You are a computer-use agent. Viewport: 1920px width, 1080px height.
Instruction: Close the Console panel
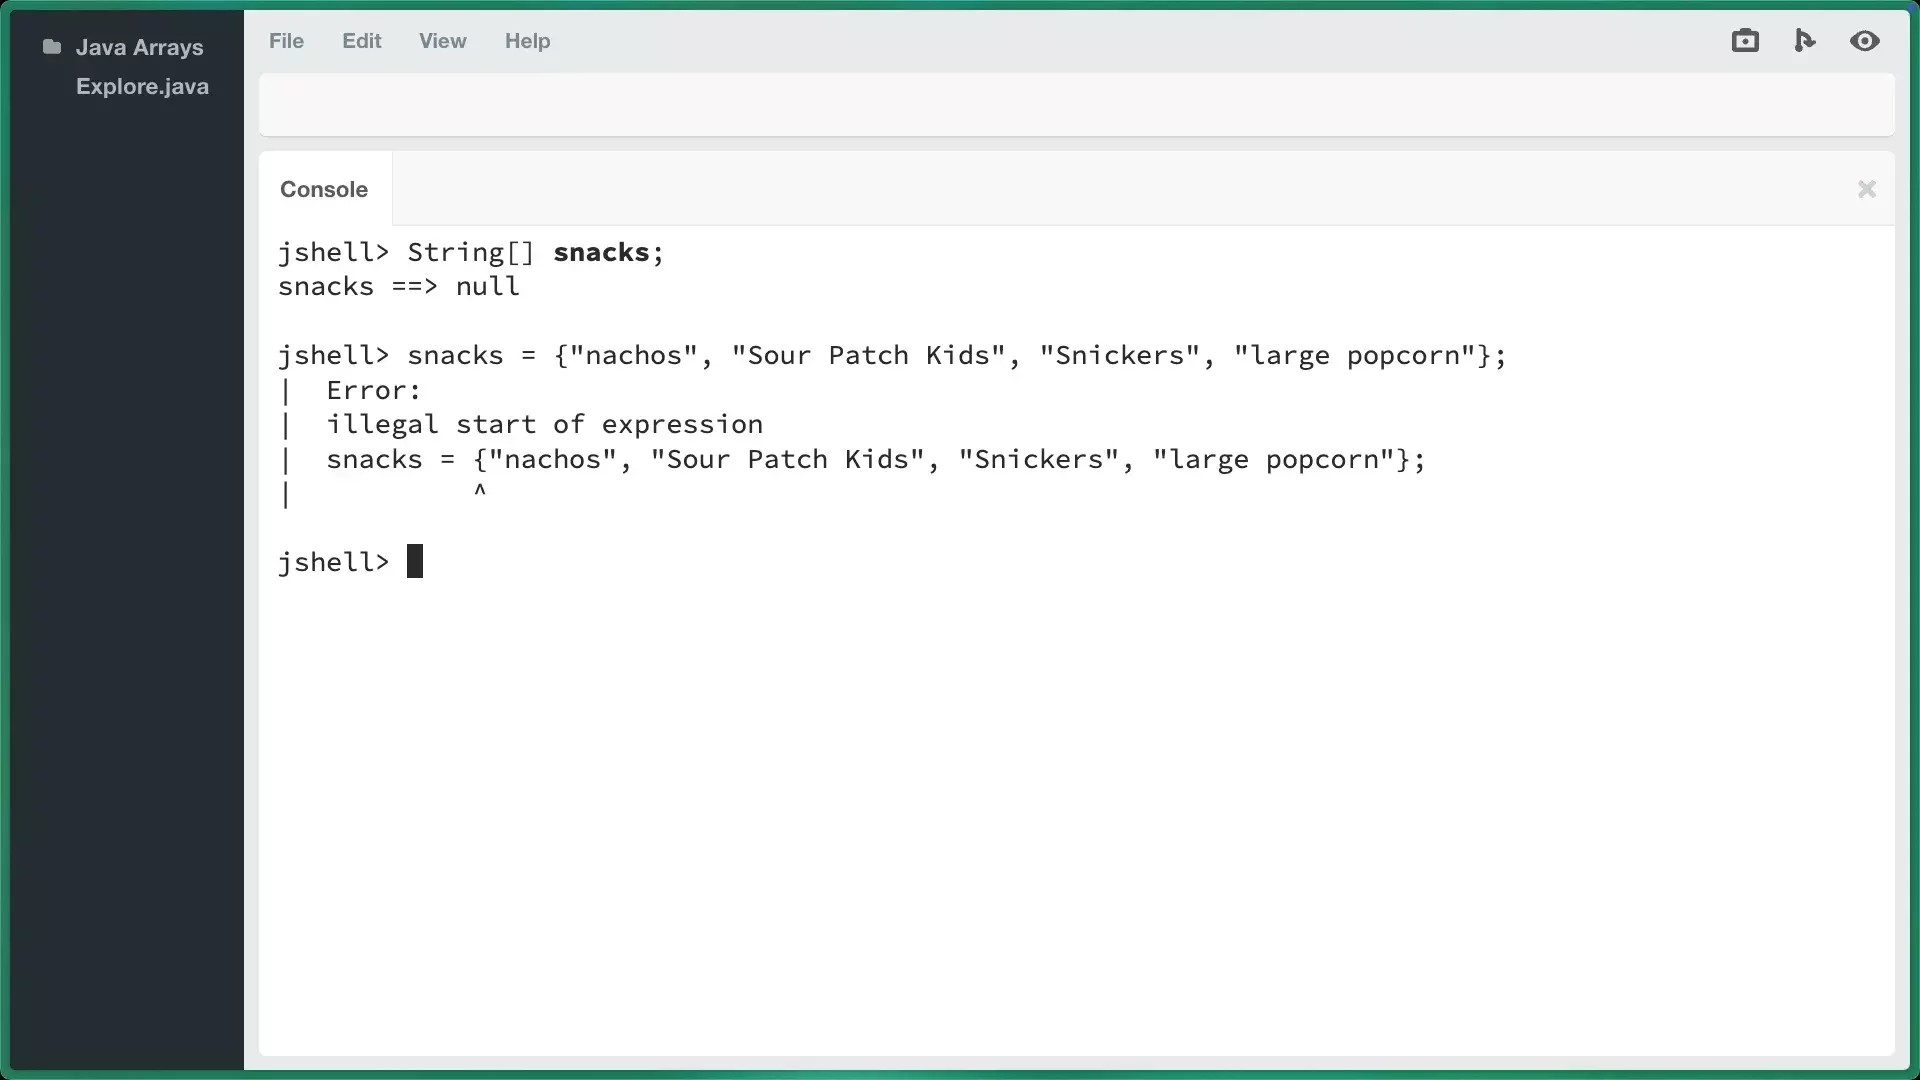click(x=1866, y=189)
